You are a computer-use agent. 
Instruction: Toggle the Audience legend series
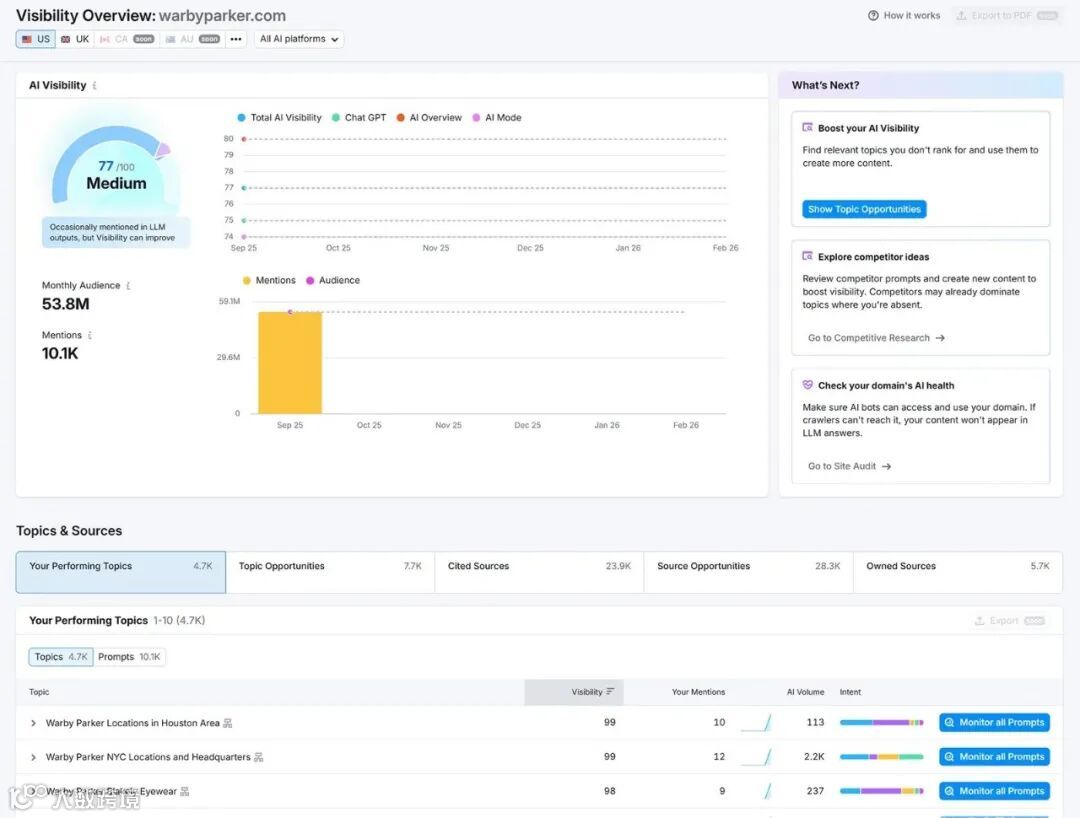pos(333,280)
